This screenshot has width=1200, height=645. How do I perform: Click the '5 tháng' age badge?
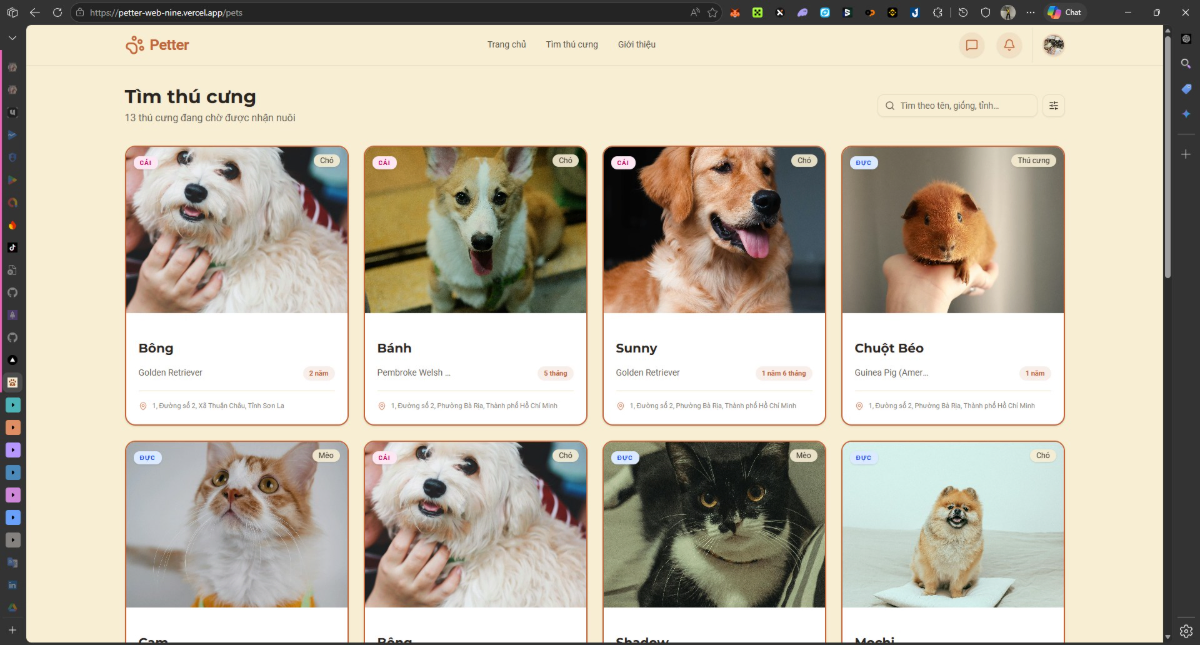point(555,373)
